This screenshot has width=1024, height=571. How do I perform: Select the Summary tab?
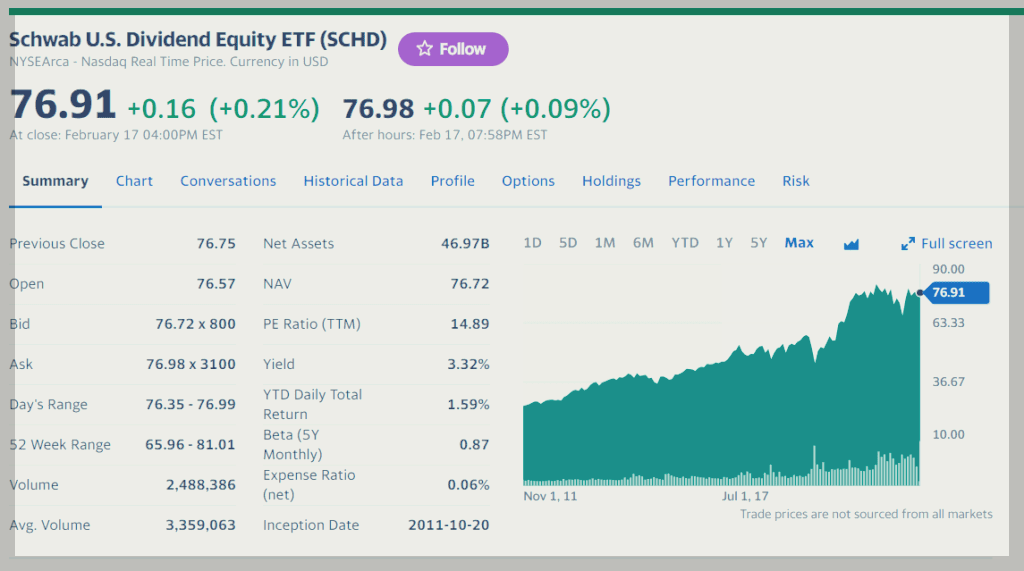[56, 181]
